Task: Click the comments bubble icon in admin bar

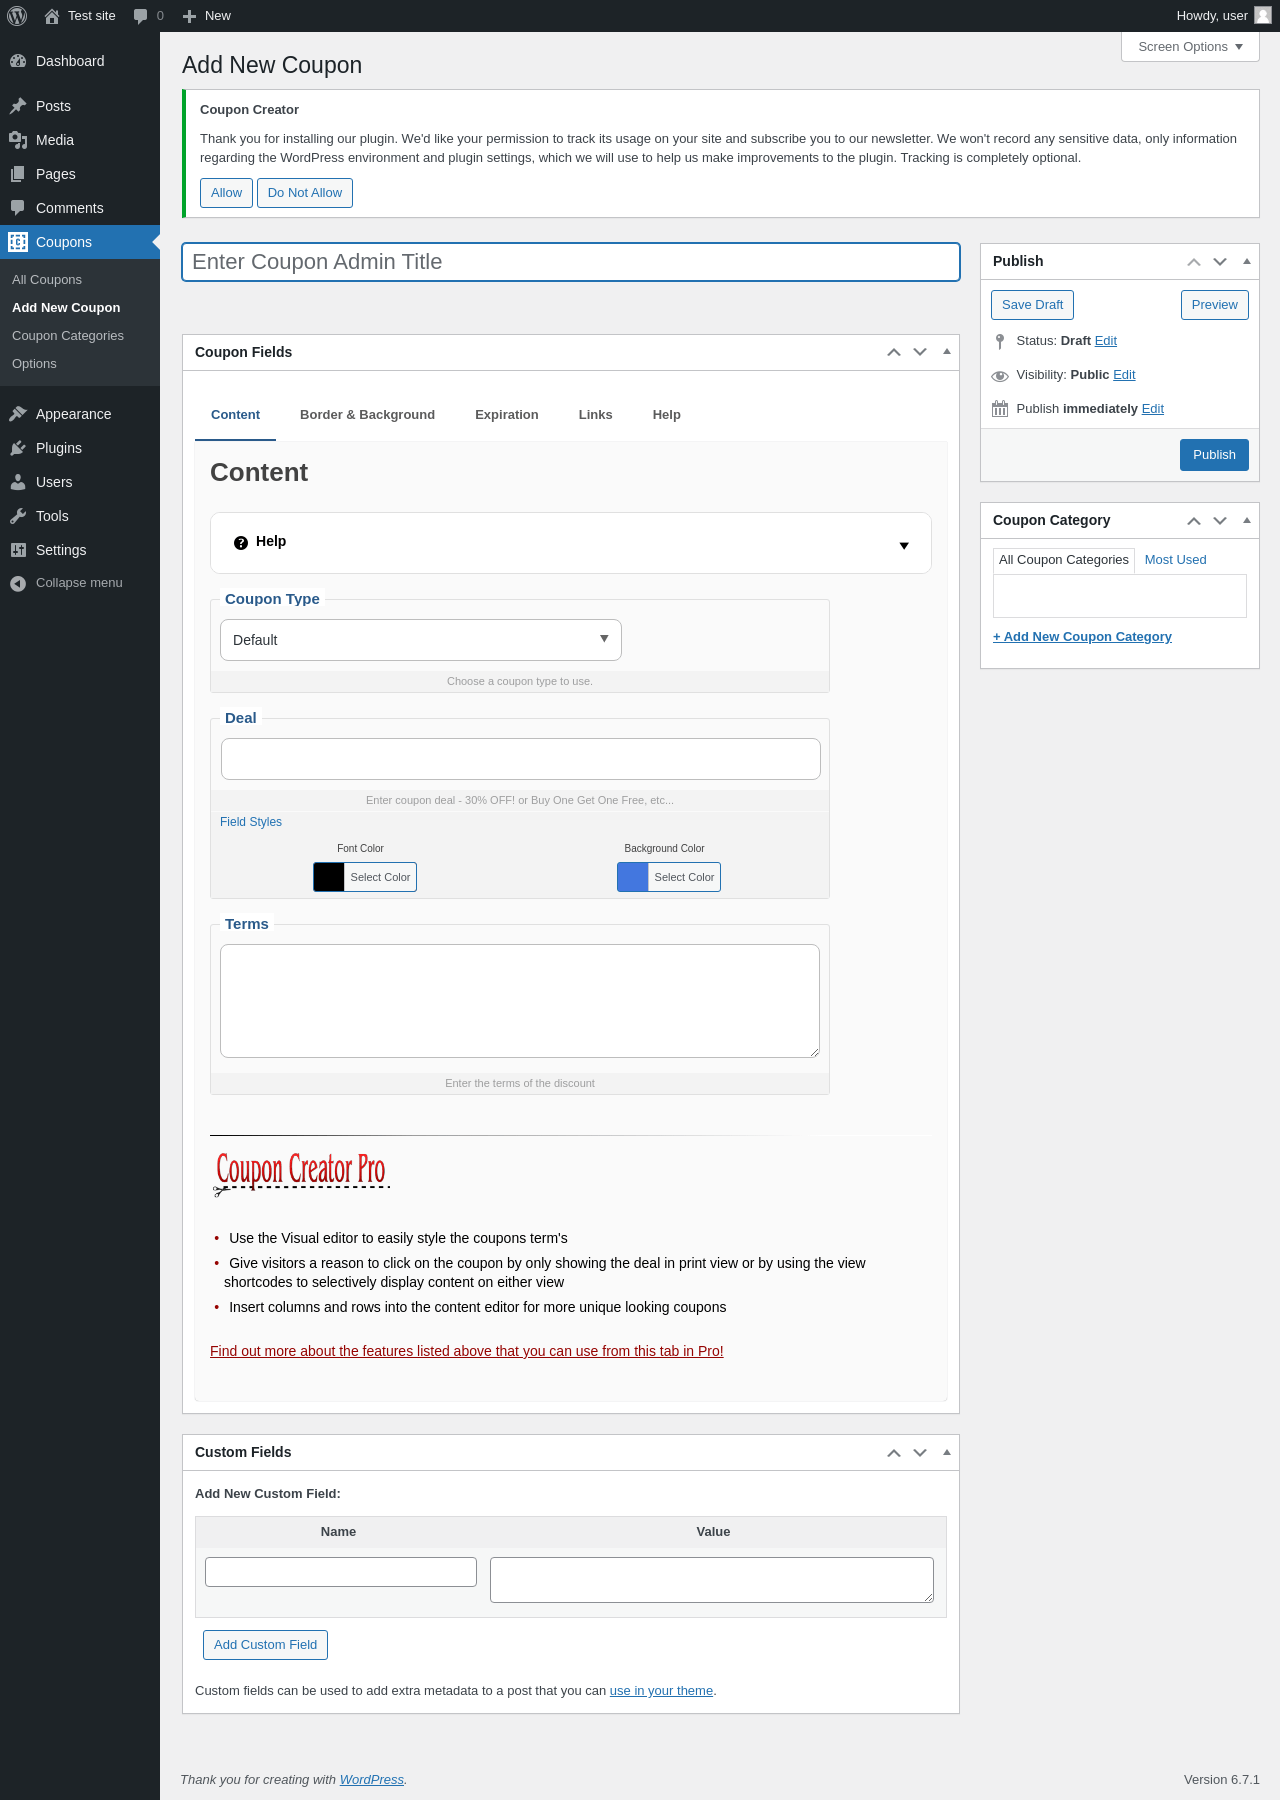Action: click(x=141, y=16)
